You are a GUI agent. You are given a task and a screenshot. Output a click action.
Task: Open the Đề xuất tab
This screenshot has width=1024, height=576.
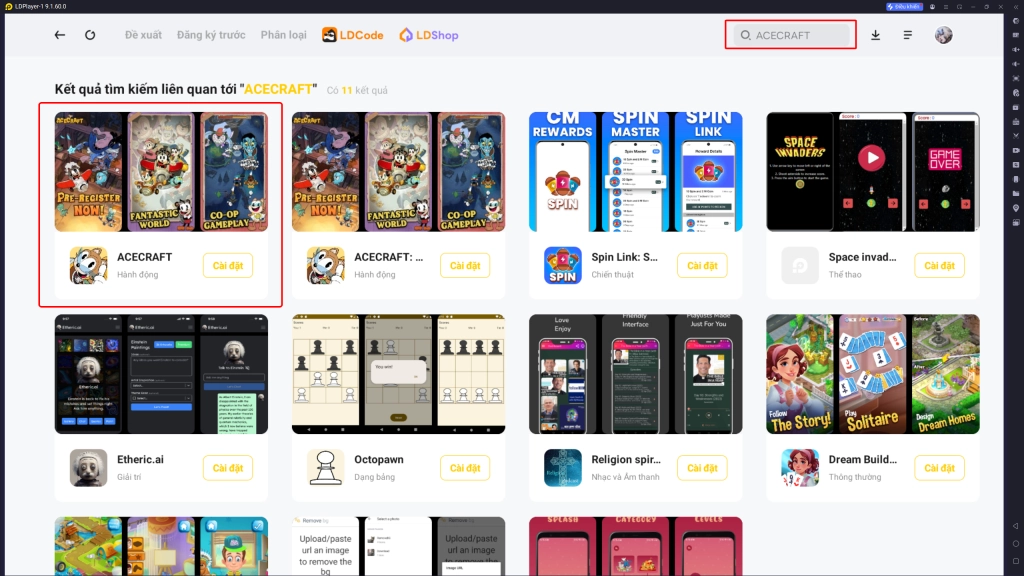click(143, 35)
